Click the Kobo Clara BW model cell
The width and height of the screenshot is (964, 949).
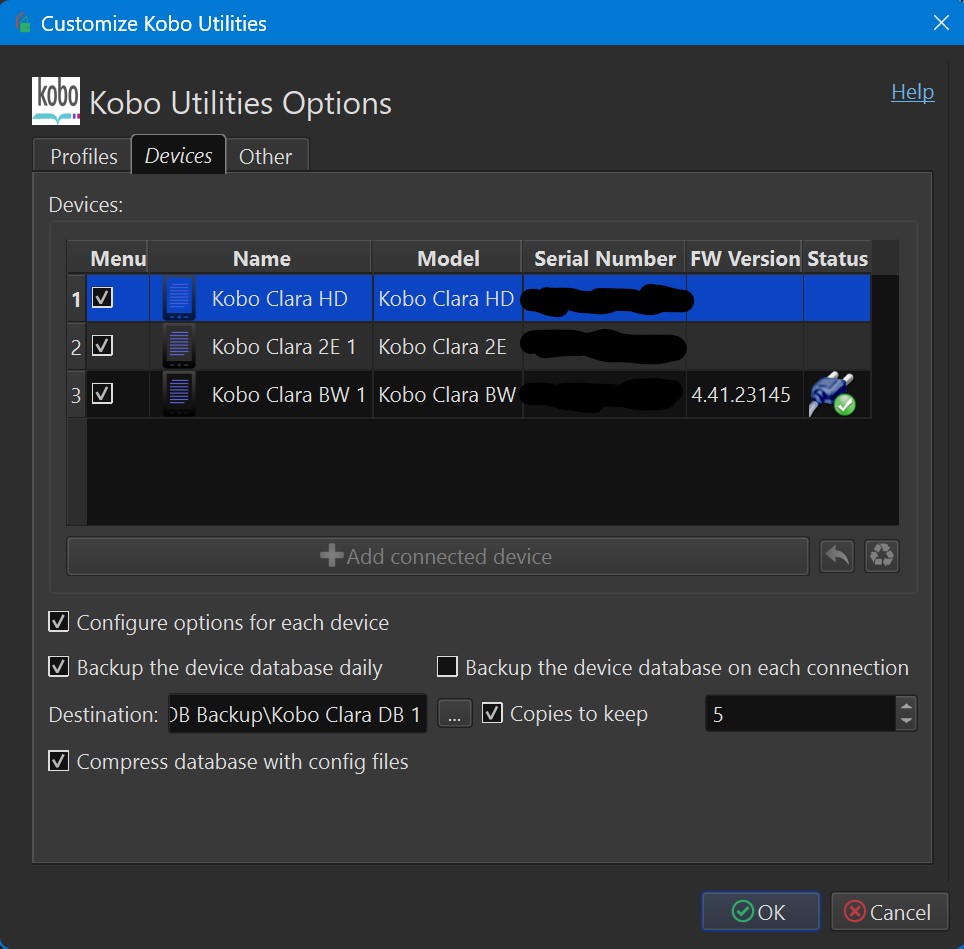(447, 395)
